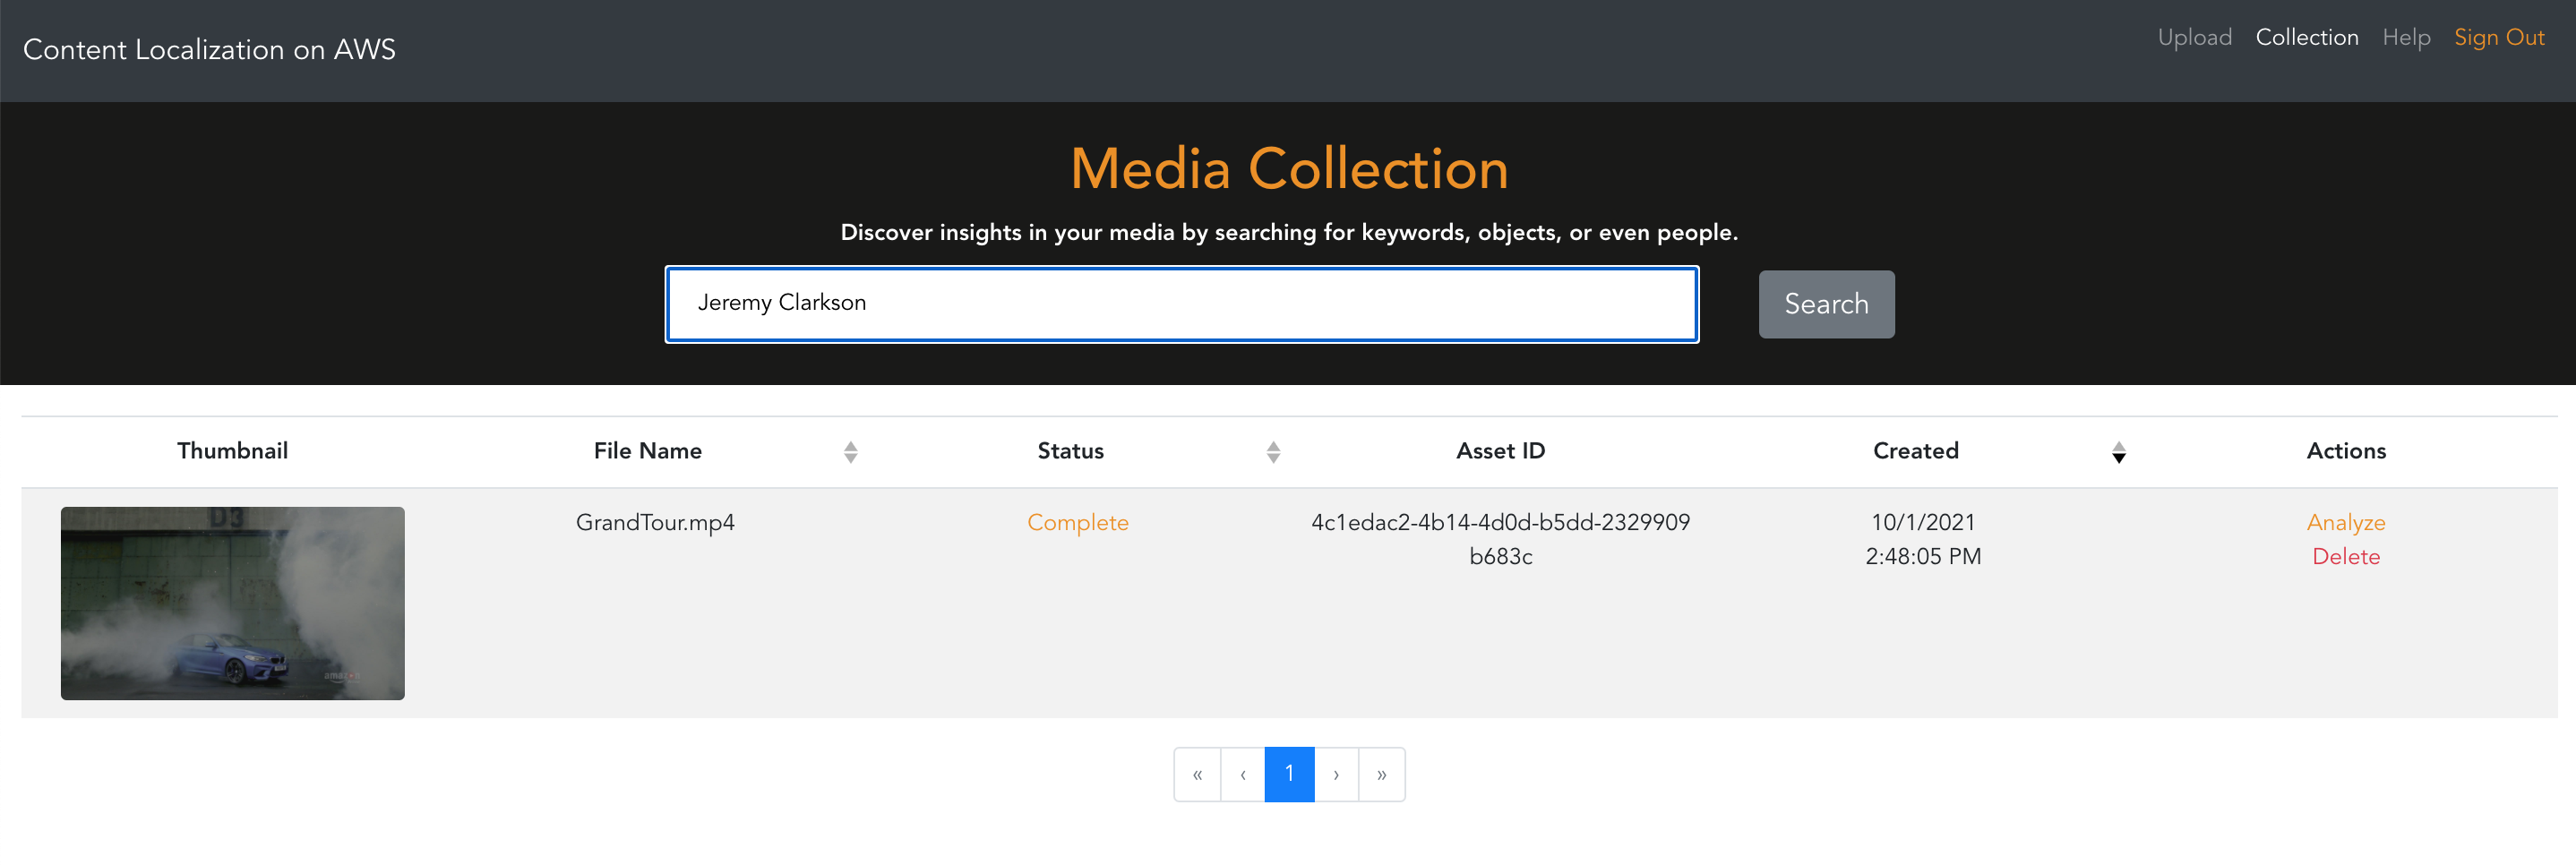Go to next page of results
The width and height of the screenshot is (2576, 865).
[1336, 774]
